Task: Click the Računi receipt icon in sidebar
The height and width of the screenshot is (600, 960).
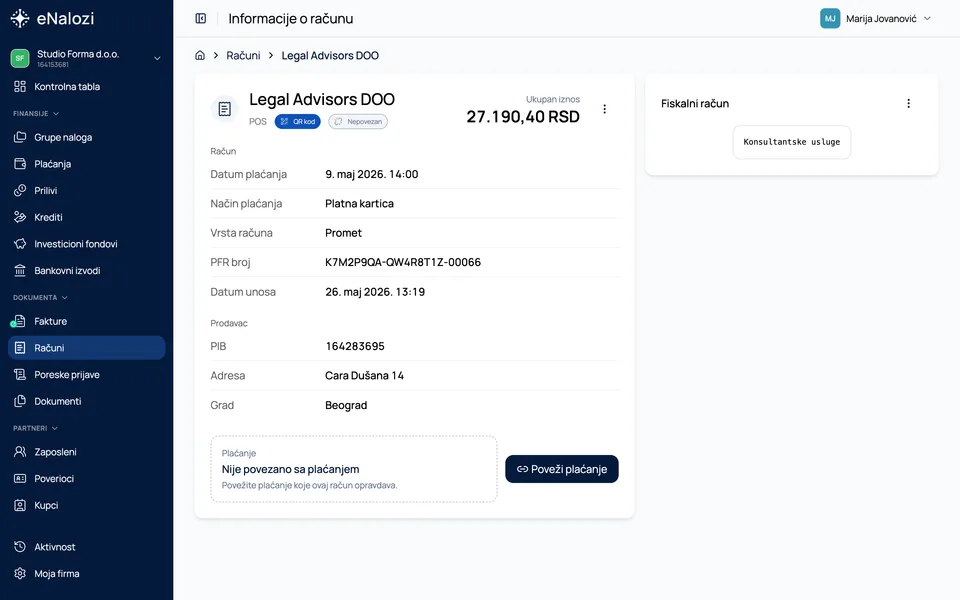Action: [x=20, y=348]
